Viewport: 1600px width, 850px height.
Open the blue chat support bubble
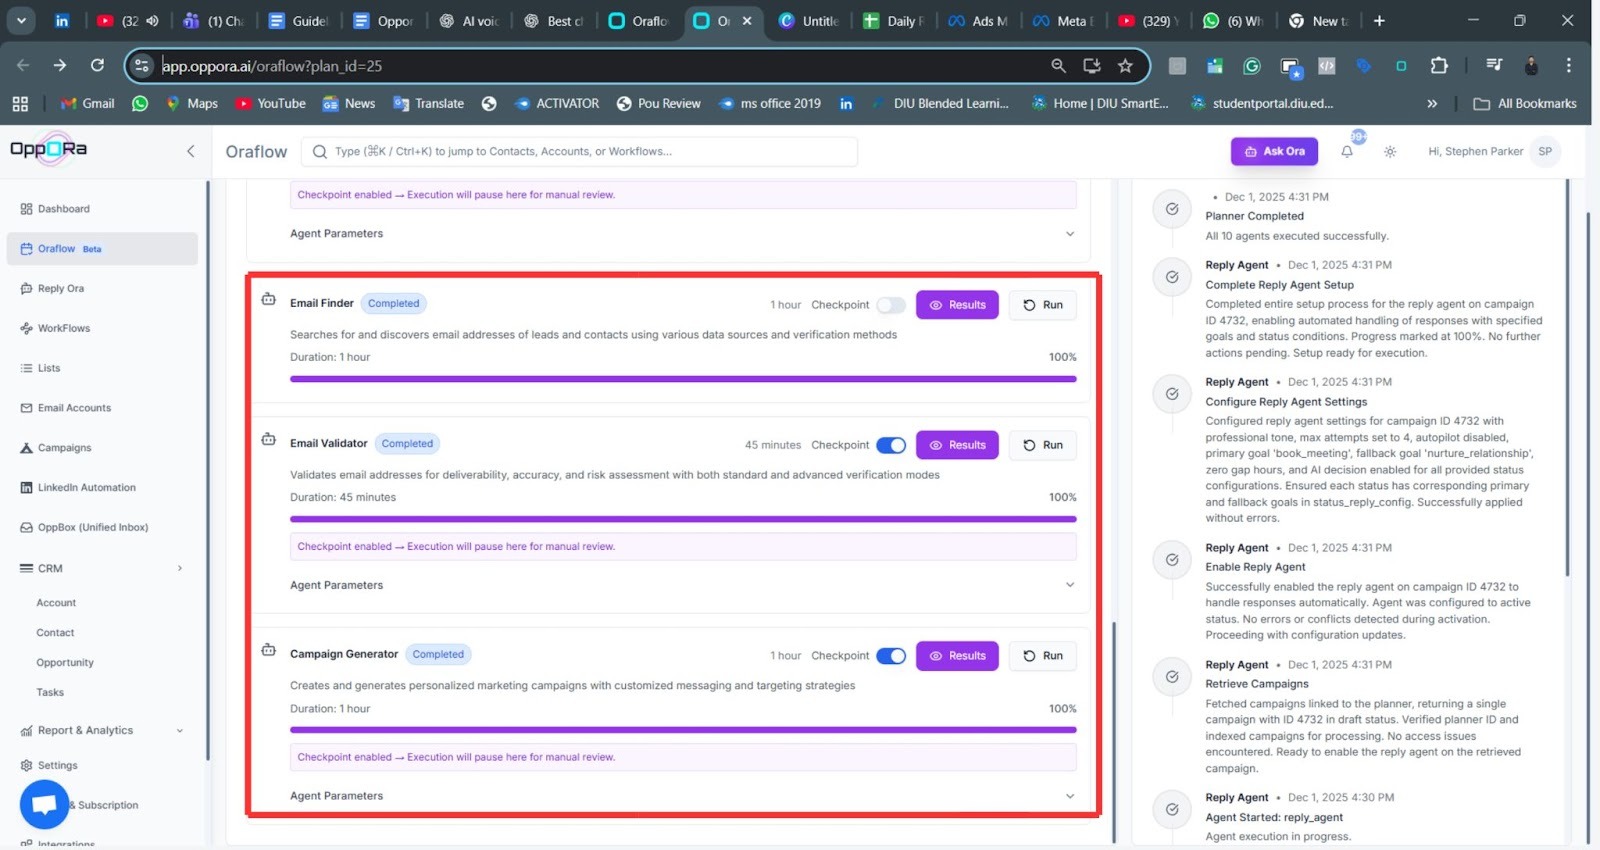coord(44,804)
